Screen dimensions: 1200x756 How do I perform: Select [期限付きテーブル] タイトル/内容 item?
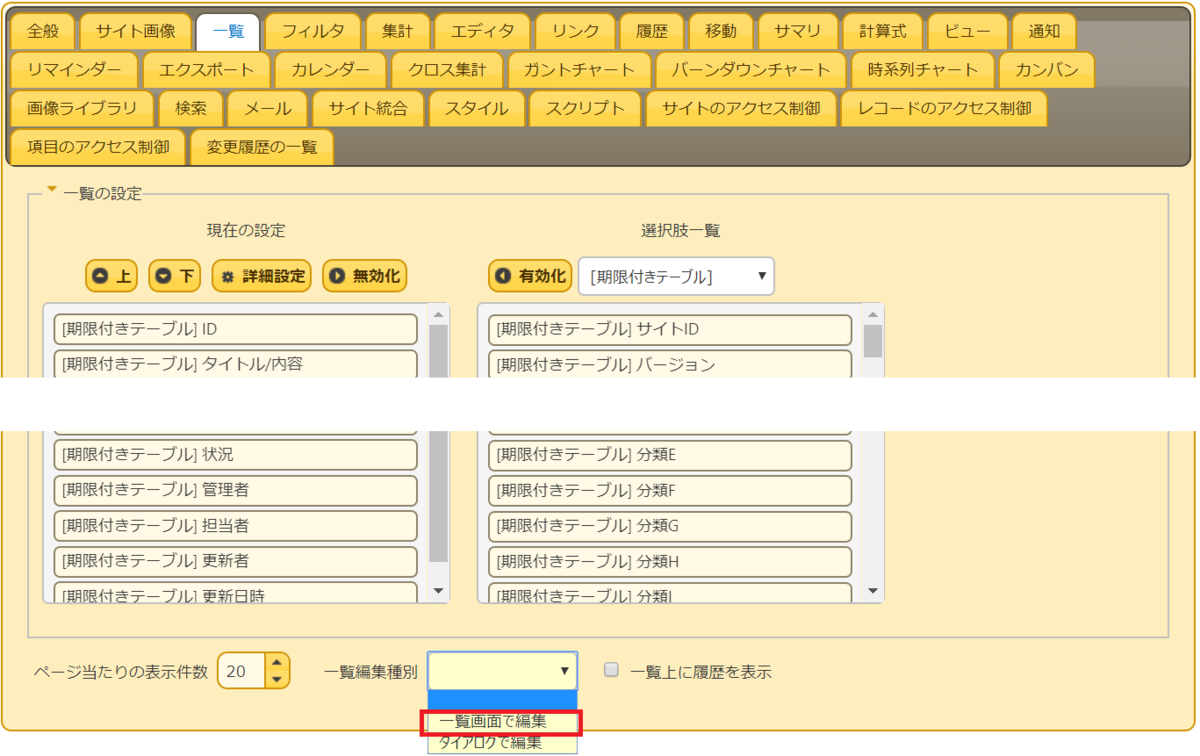[x=235, y=364]
